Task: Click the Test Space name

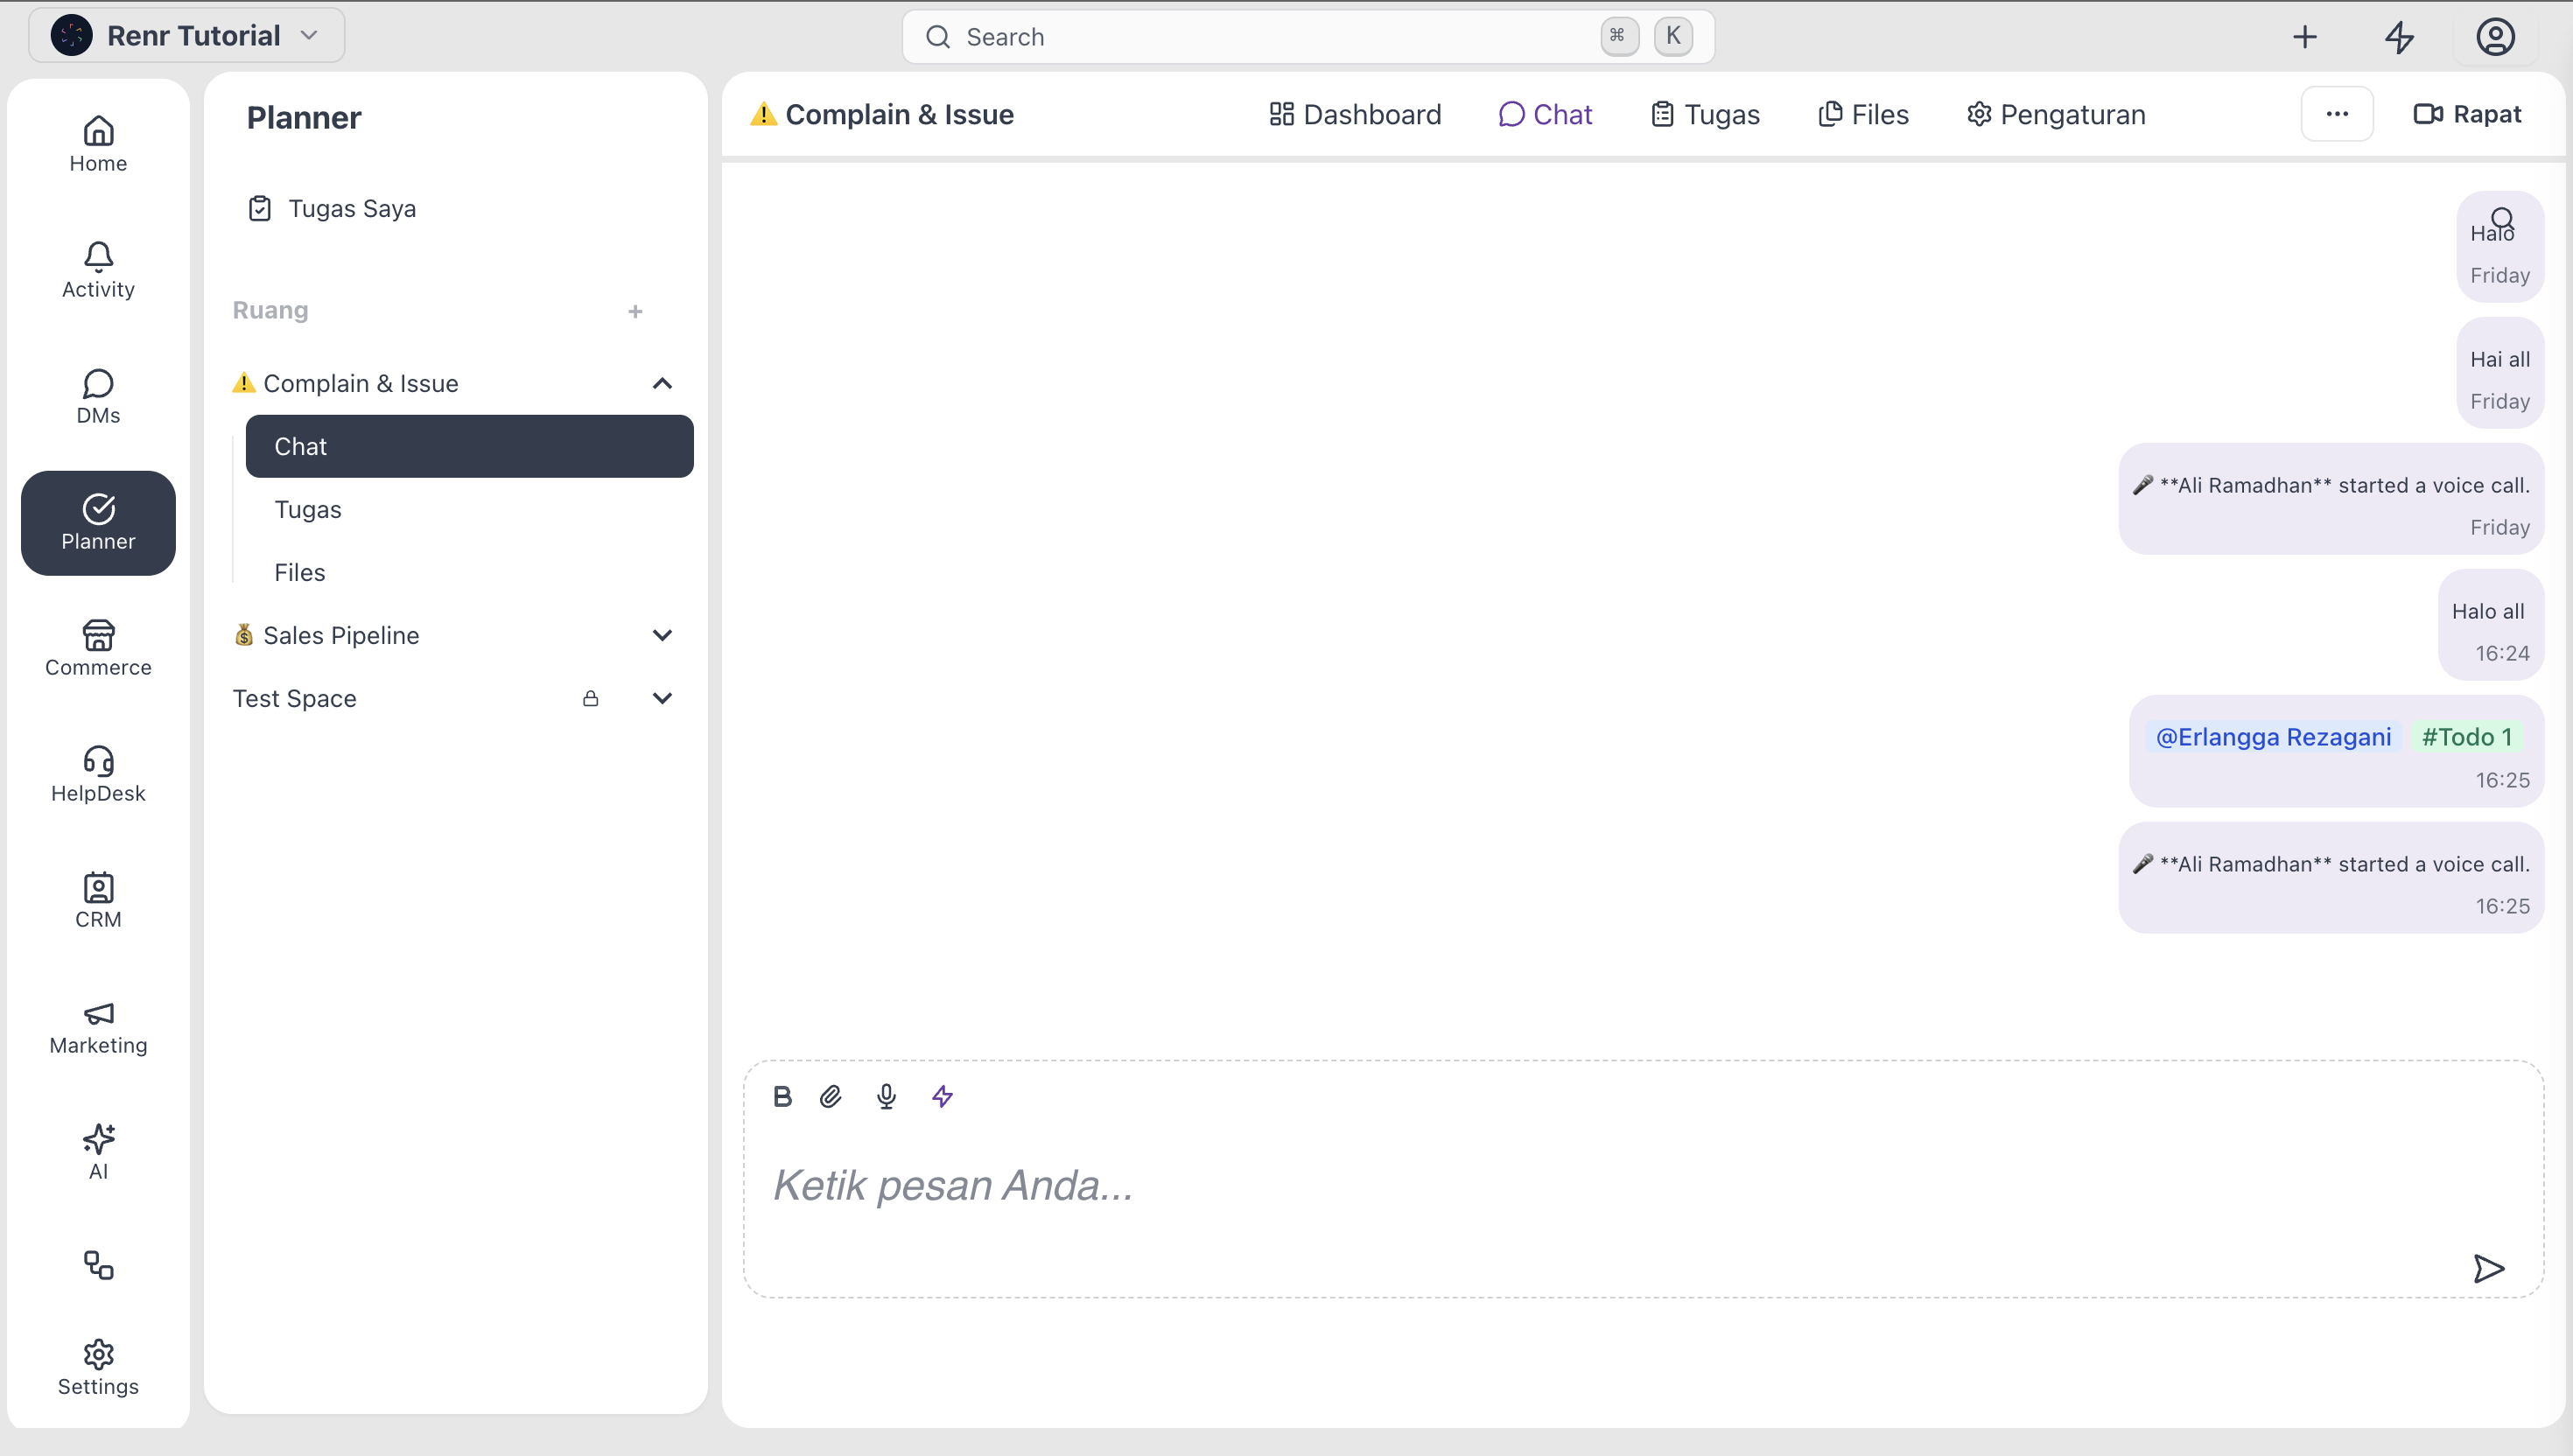Action: click(295, 699)
